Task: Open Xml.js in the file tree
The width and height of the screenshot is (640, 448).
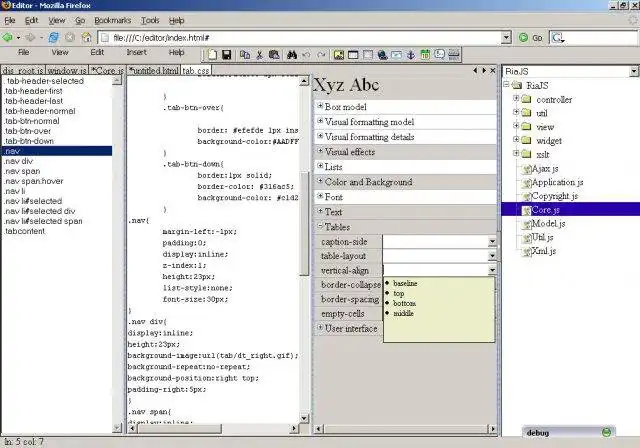Action: (x=544, y=251)
